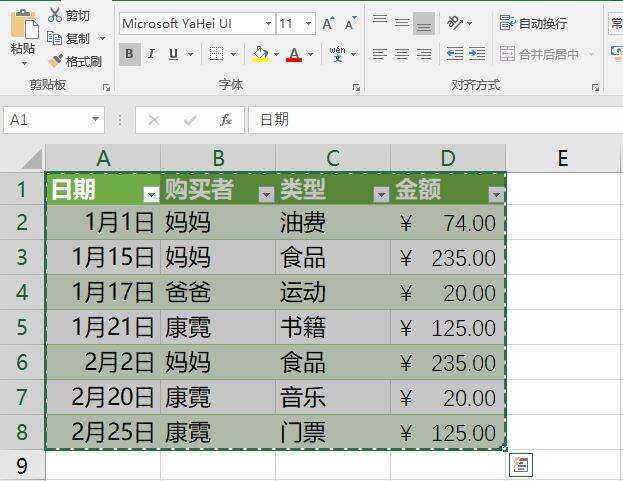Align text left
623x481 pixels.
[380, 54]
